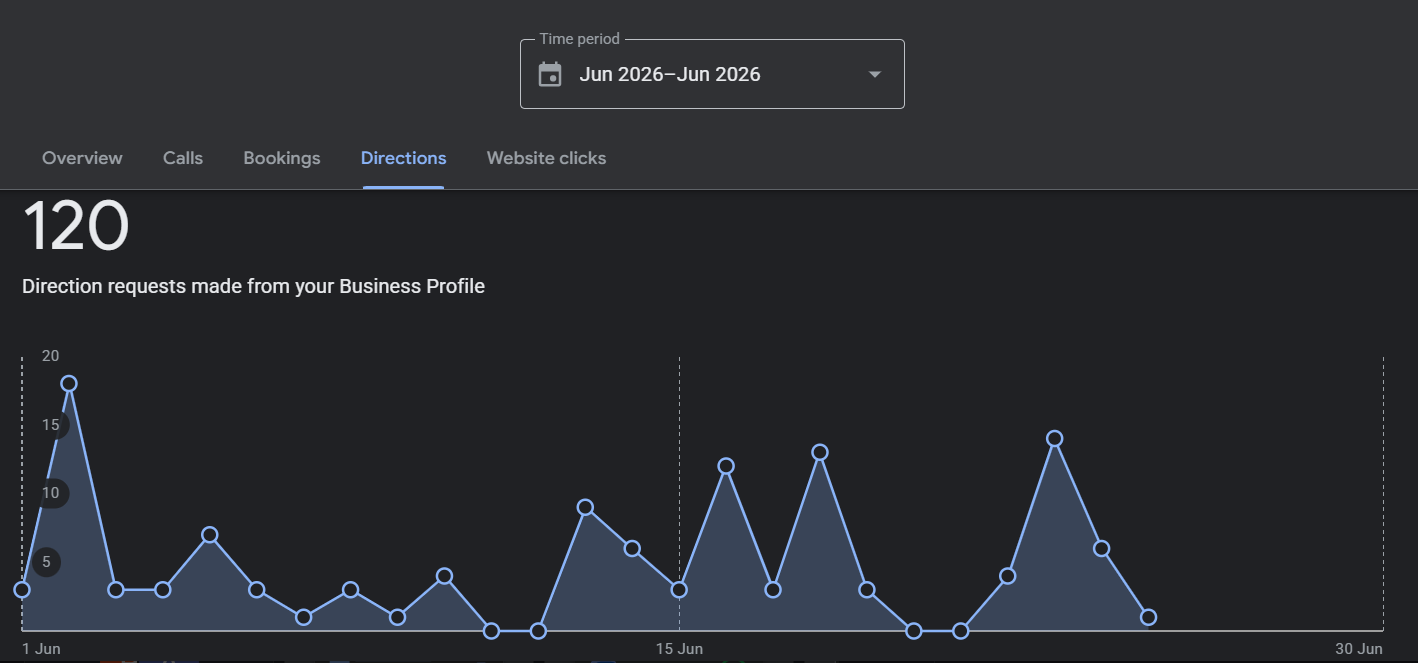The image size is (1418, 663).
Task: Click the 120 total direction requests number
Action: [x=76, y=226]
